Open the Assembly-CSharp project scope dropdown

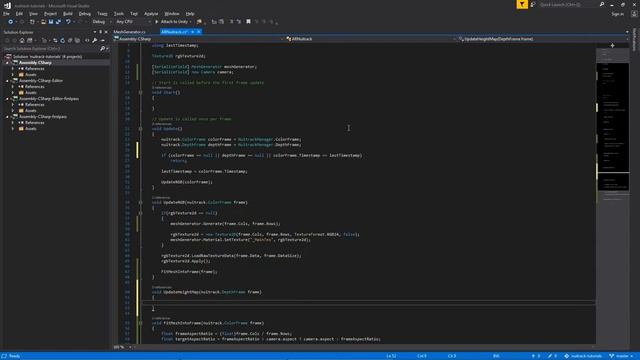(198, 39)
